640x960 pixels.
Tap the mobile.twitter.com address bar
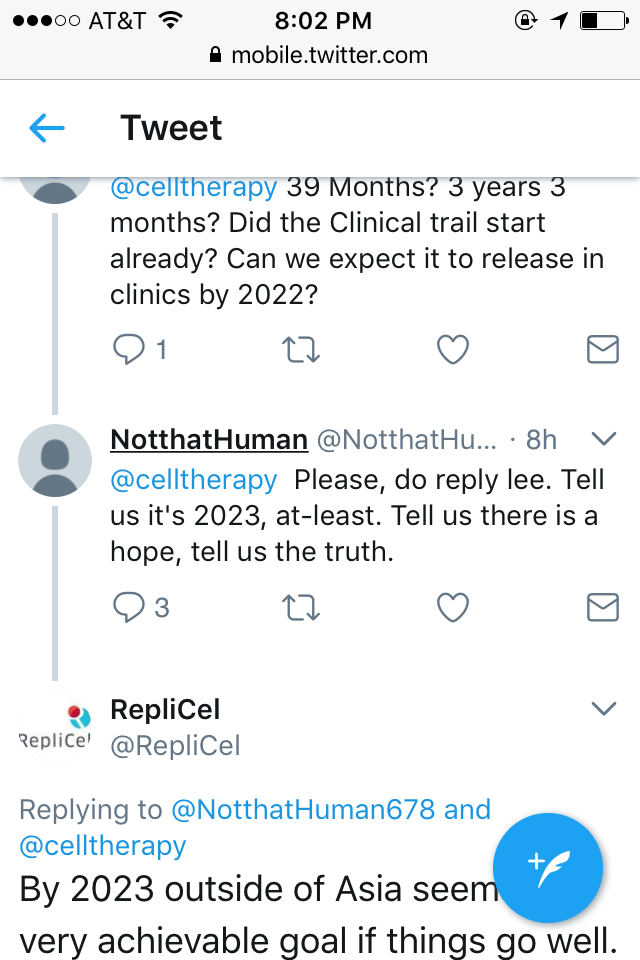click(x=320, y=55)
